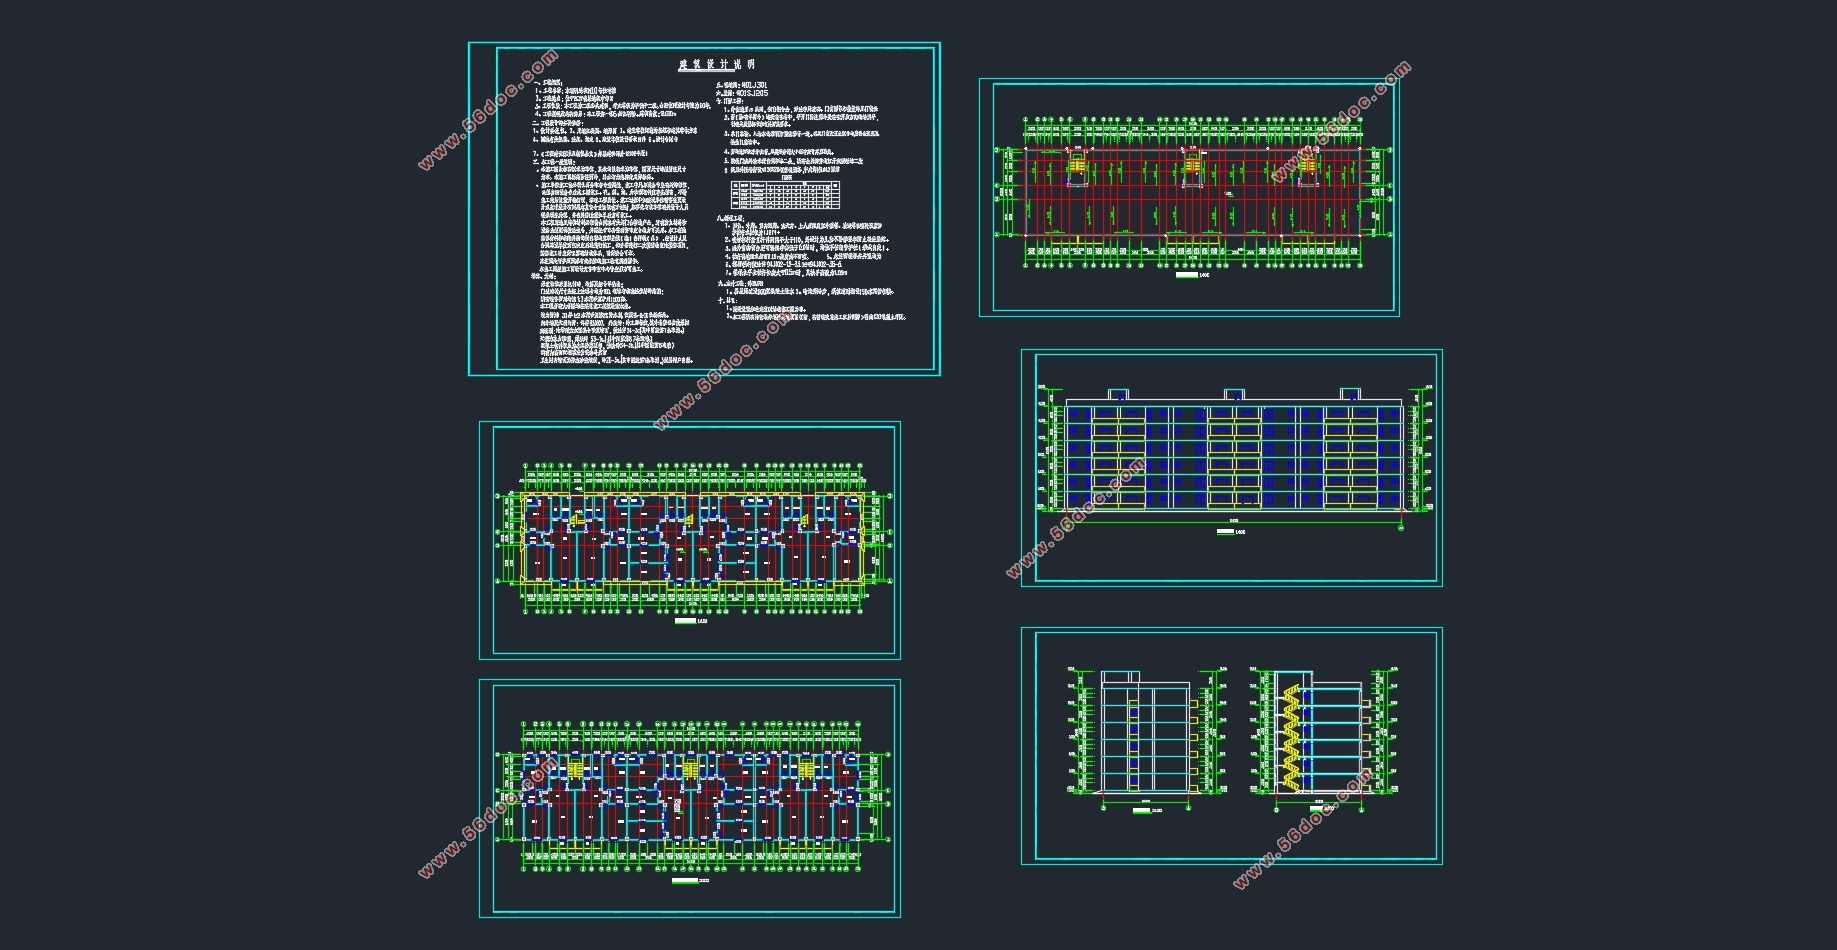
Task: Click the '建筑设计说明' title text
Action: point(717,63)
